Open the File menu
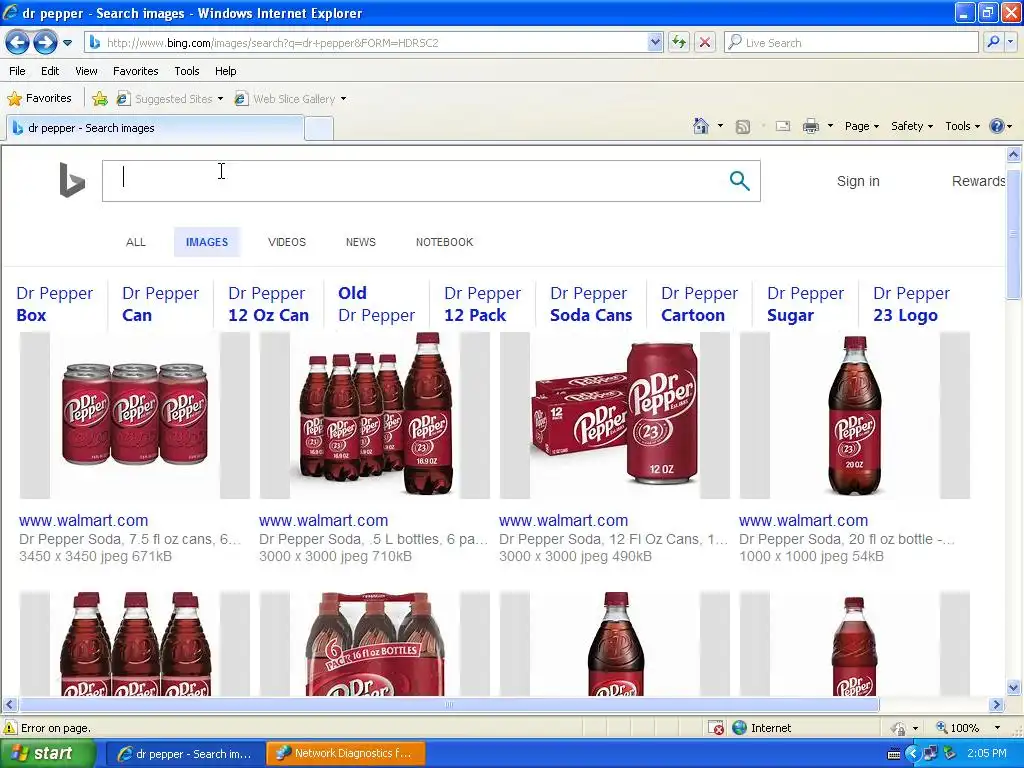Viewport: 1024px width, 768px height. click(18, 71)
